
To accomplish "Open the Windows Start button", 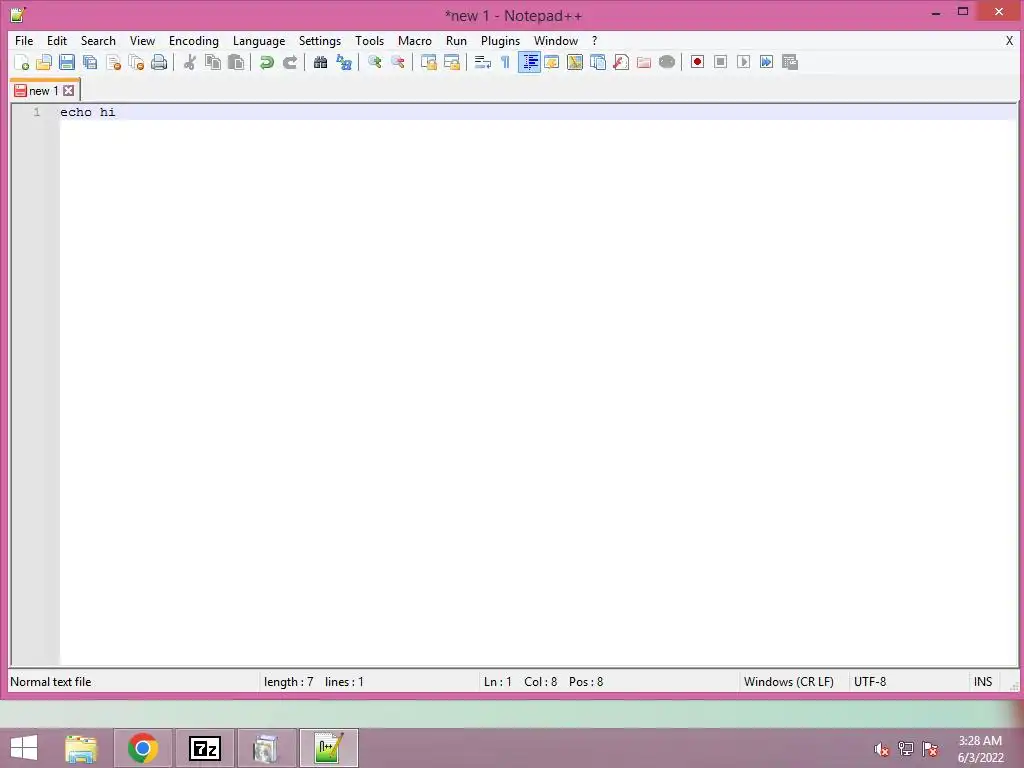I will click(24, 748).
